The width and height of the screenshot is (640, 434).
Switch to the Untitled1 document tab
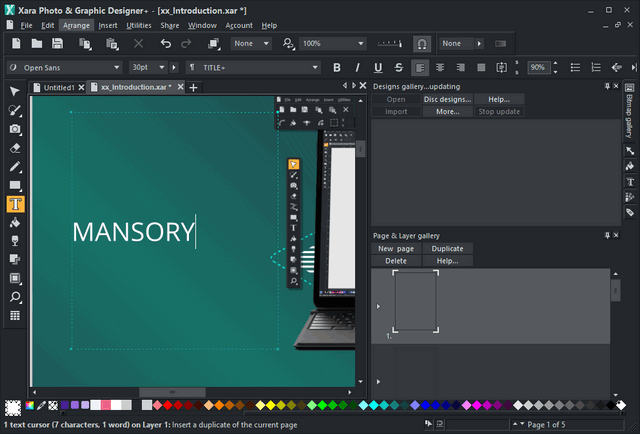(58, 88)
